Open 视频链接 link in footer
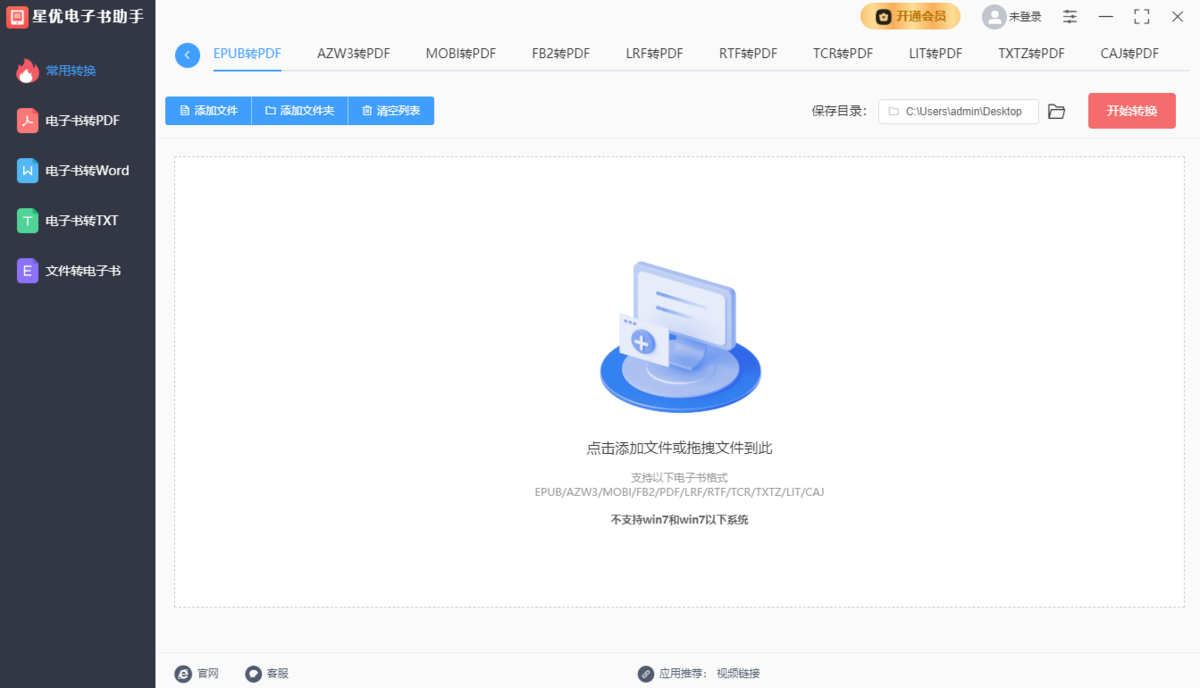 [738, 674]
